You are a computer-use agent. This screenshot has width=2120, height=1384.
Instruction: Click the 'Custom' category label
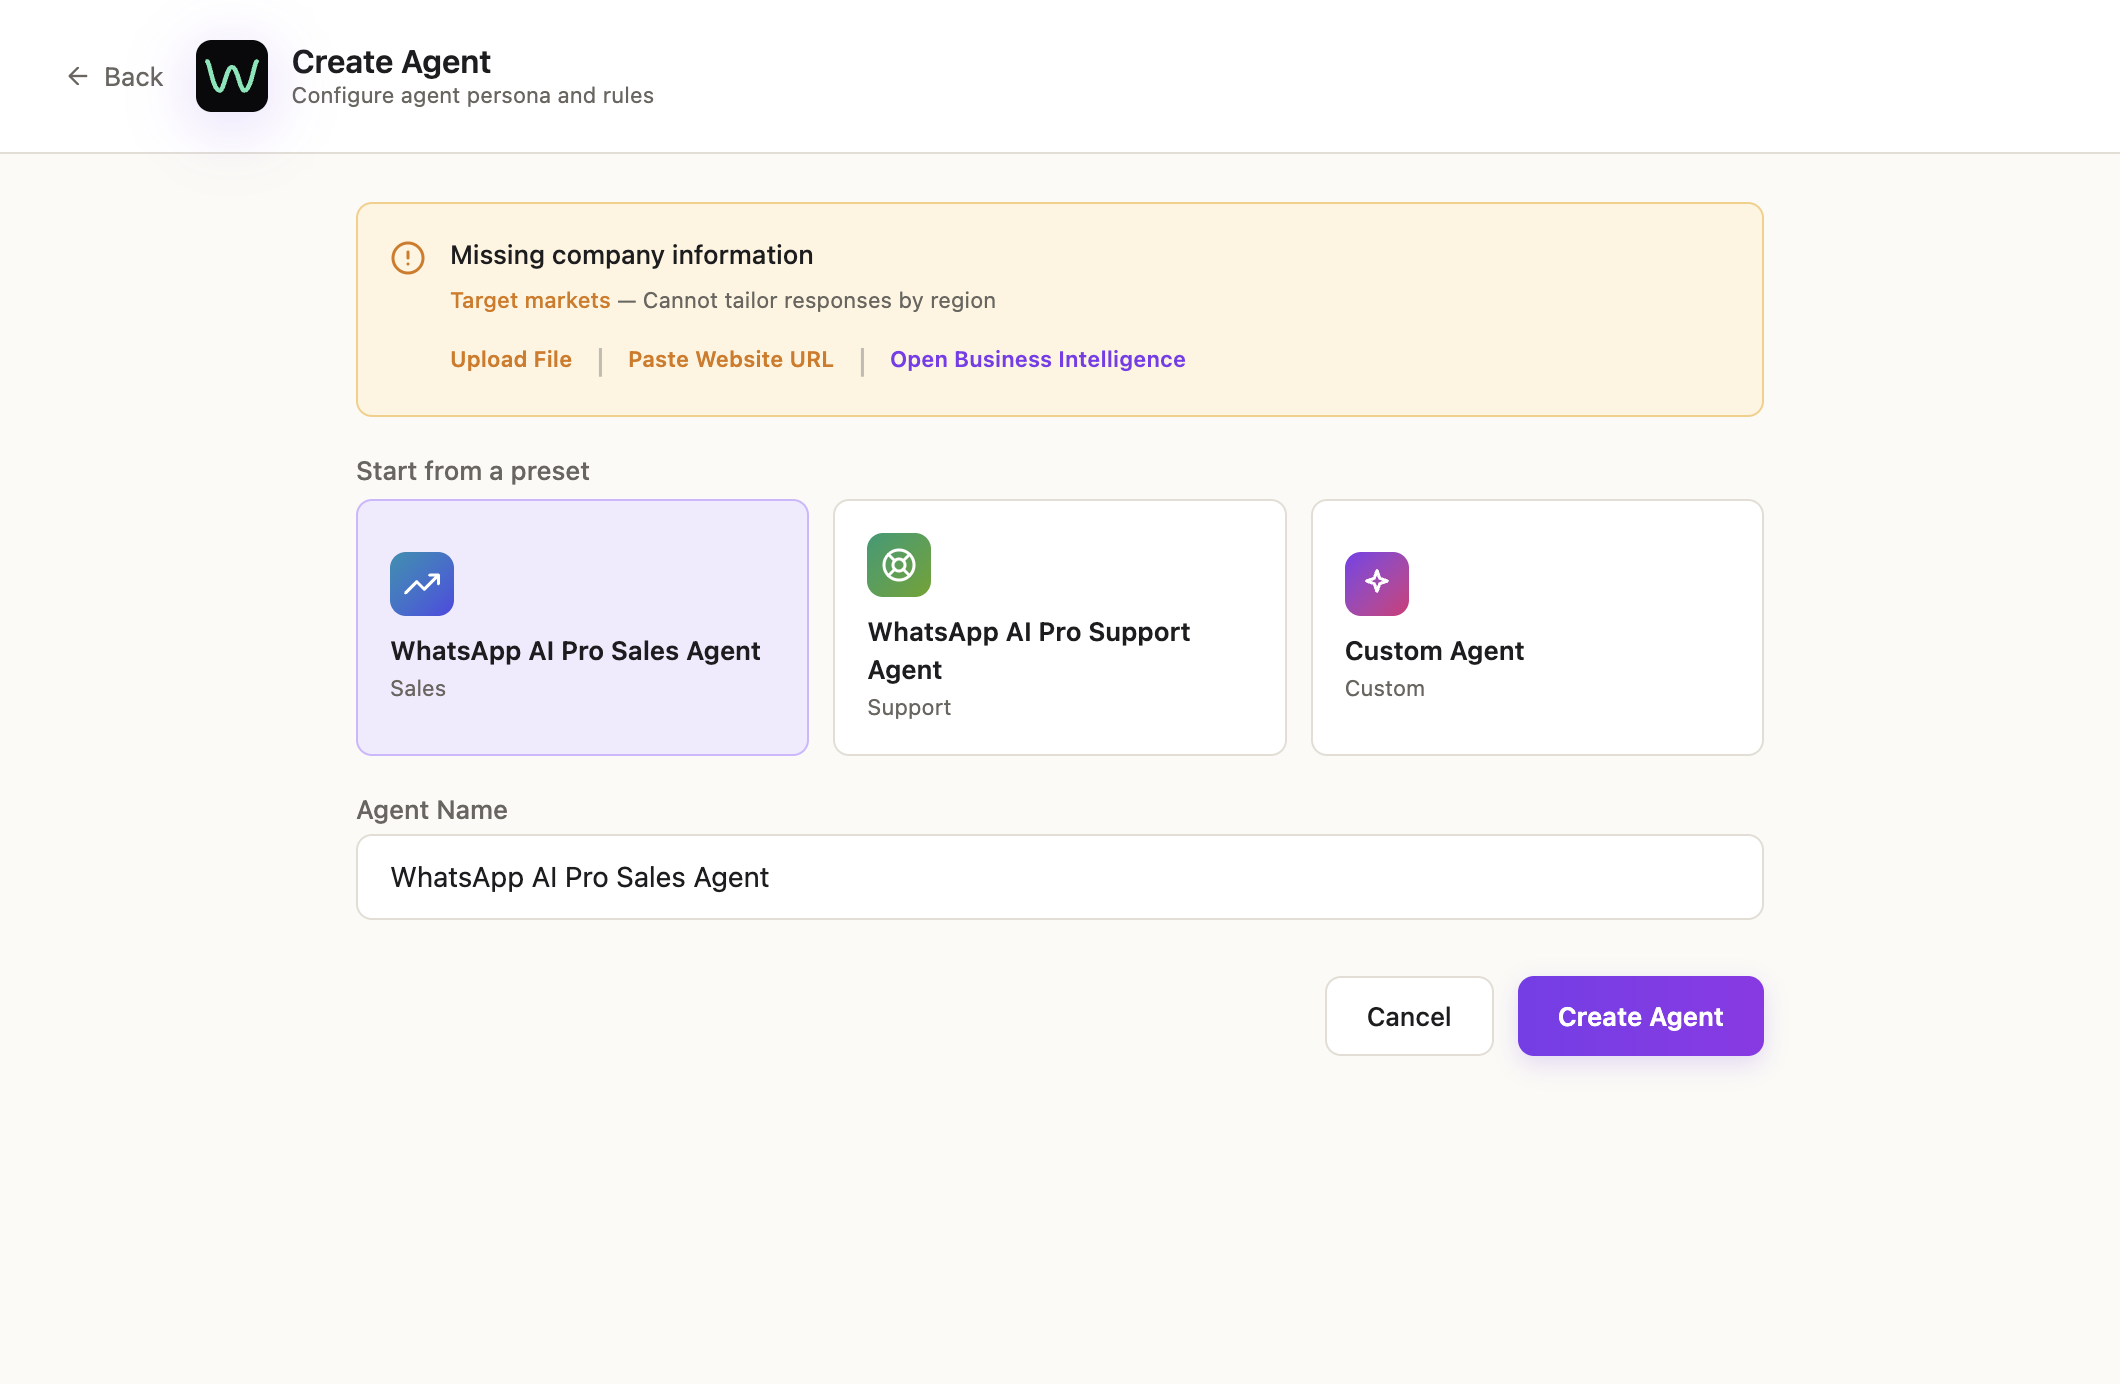tap(1385, 688)
